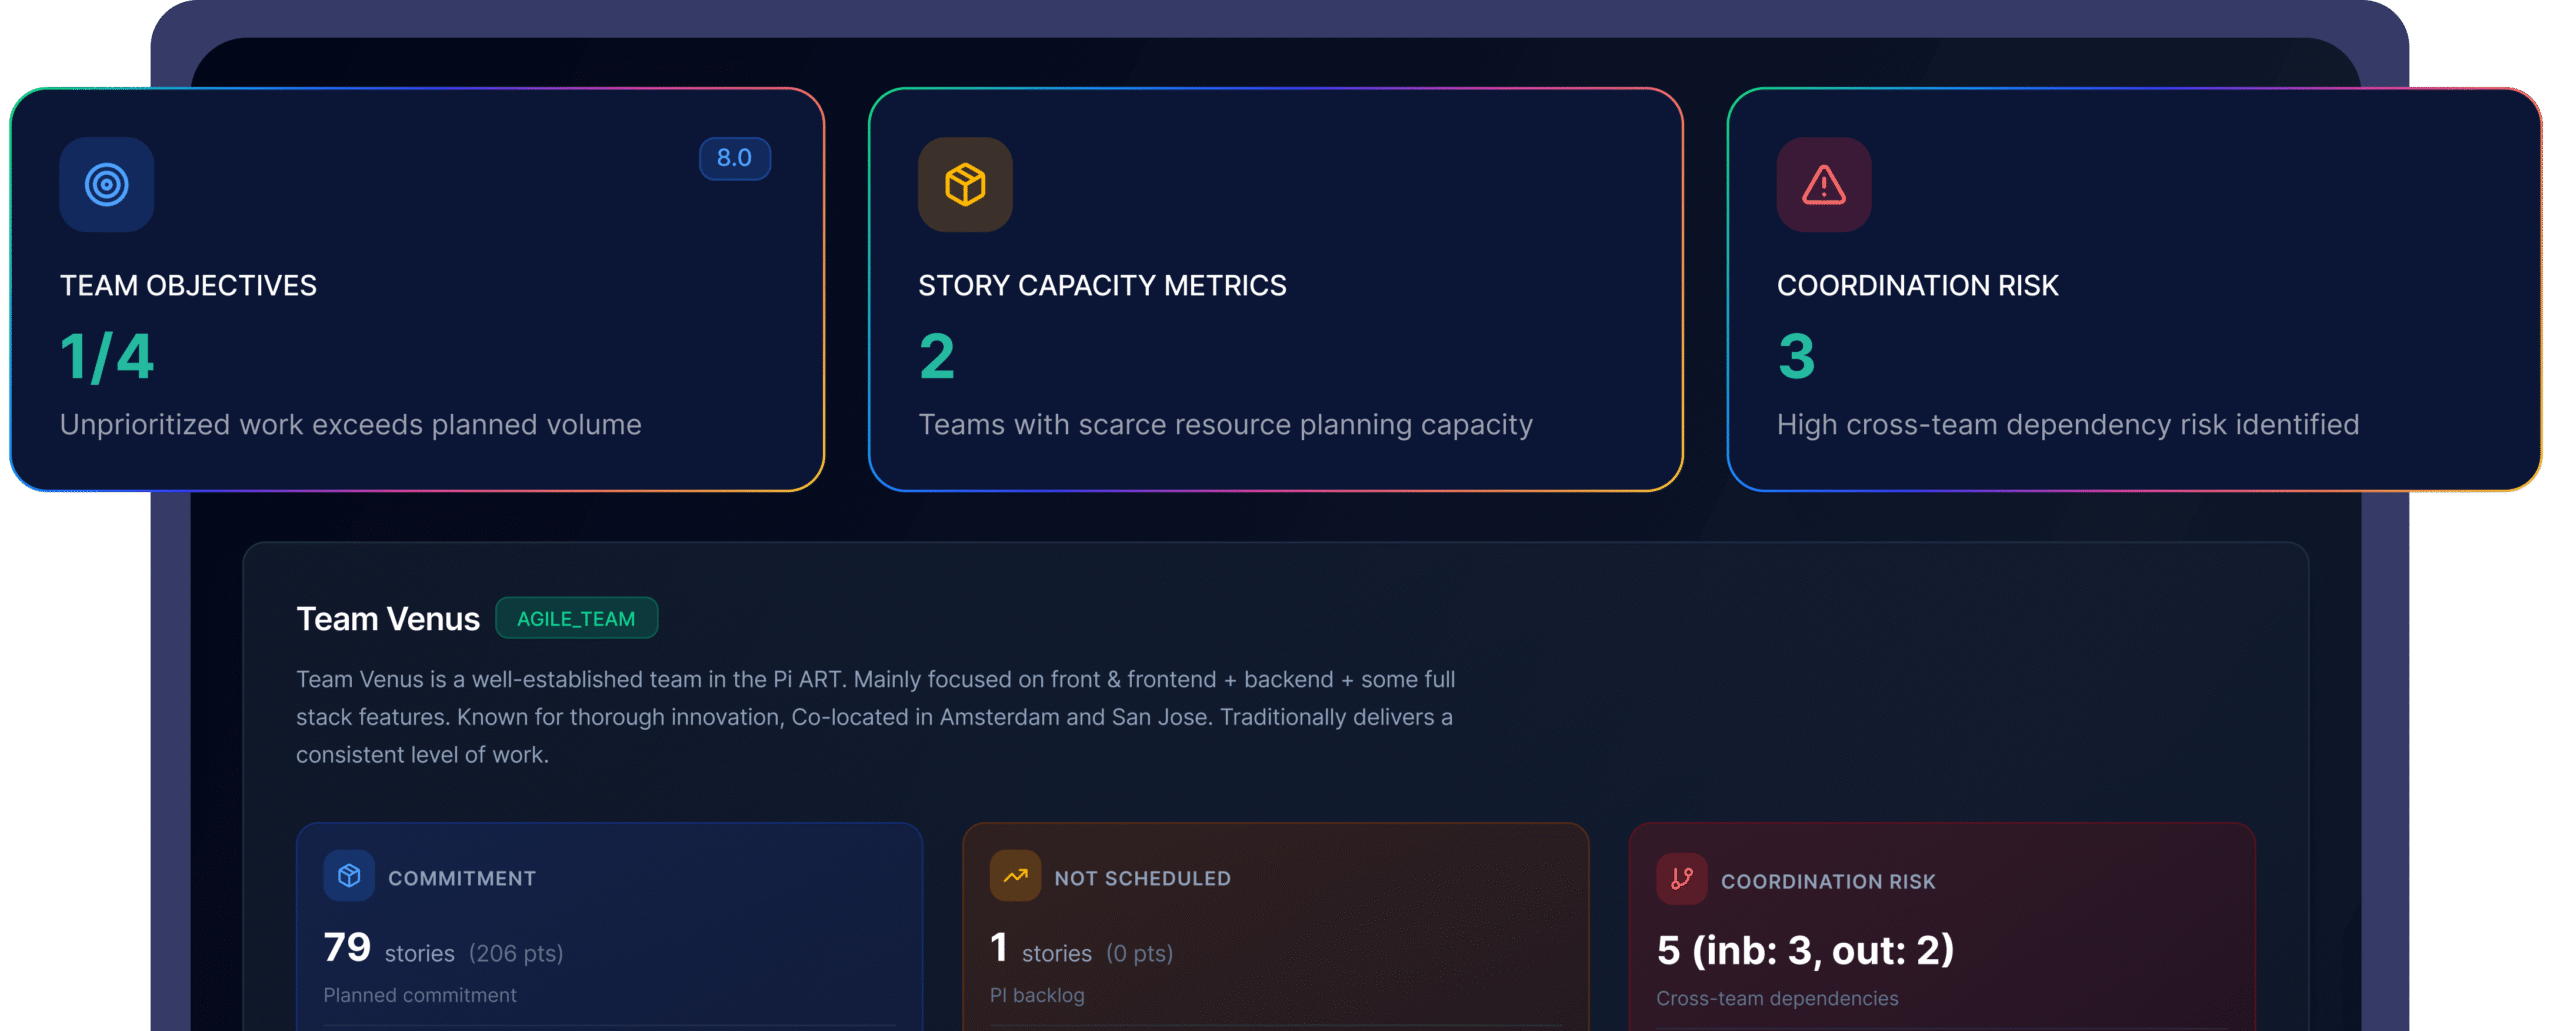
Task: Select the Not Scheduled panel label
Action: 1142,878
